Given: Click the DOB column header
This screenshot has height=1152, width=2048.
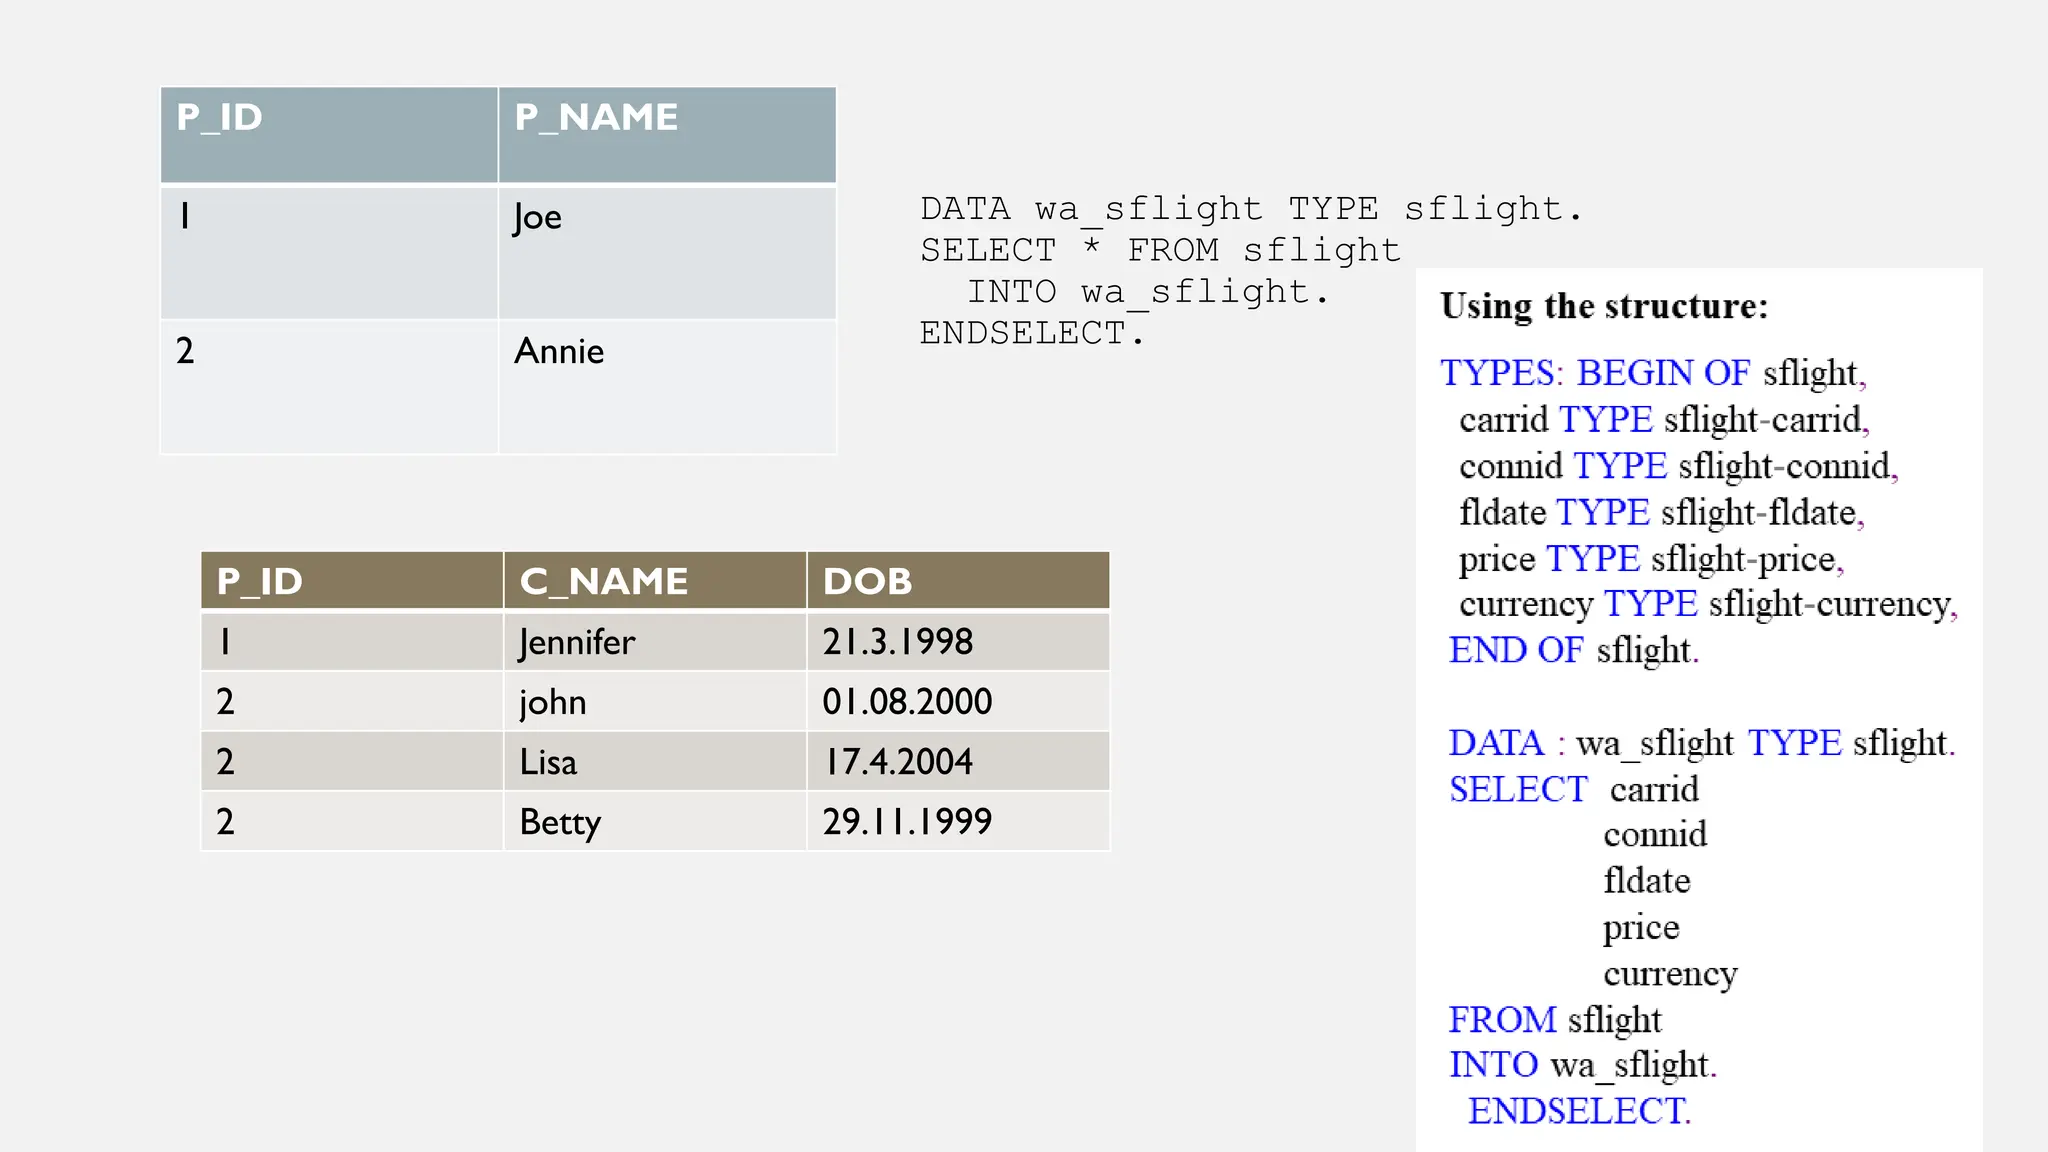Looking at the screenshot, I should 958,580.
